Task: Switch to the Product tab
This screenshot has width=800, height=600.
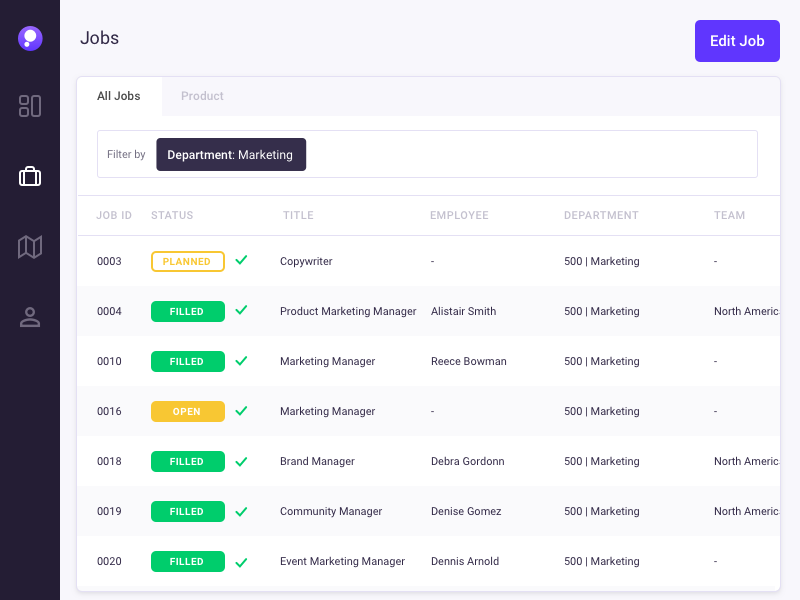Action: click(202, 96)
